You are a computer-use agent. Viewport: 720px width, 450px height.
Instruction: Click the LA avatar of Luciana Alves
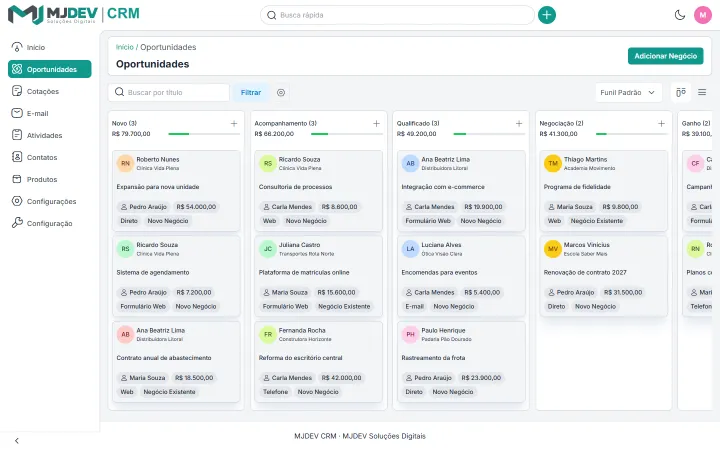(x=410, y=249)
